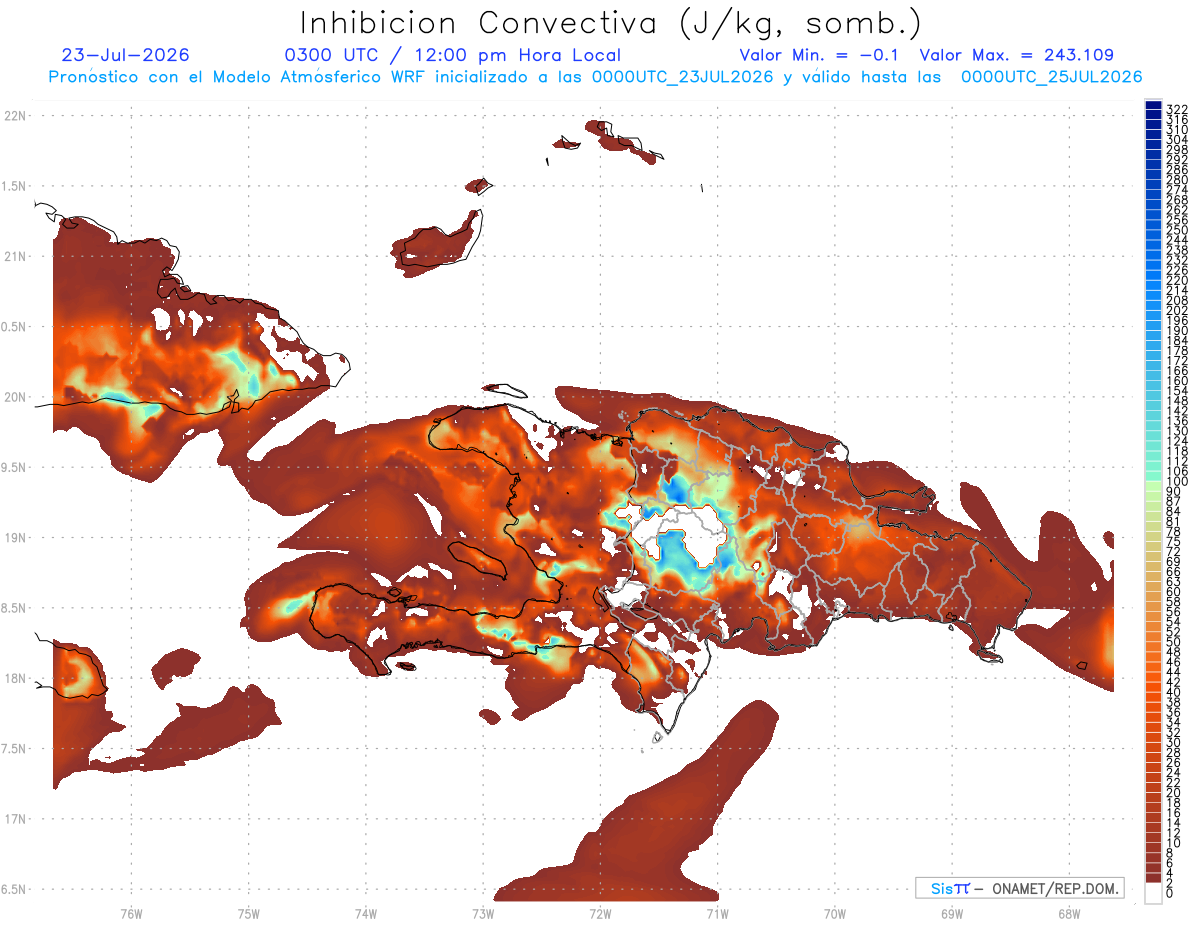The height and width of the screenshot is (927, 1200).
Task: Click the '18N' latitude label
Action: (x=15, y=678)
